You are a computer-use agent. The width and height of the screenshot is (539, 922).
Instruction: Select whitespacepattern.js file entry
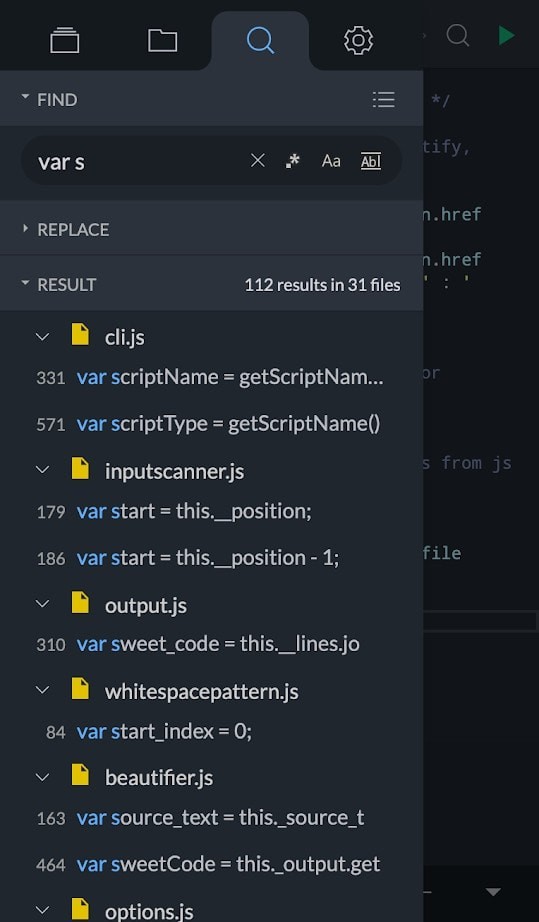click(201, 692)
